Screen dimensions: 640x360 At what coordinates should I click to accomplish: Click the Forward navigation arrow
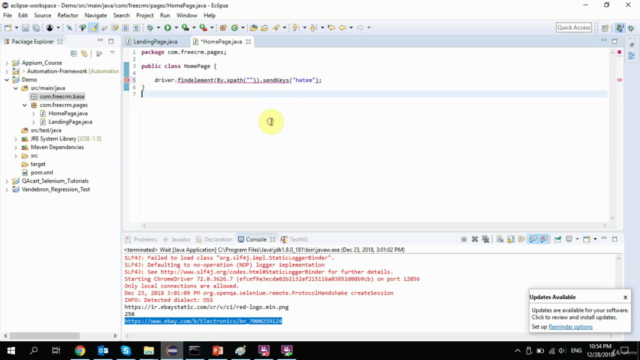click(360, 28)
